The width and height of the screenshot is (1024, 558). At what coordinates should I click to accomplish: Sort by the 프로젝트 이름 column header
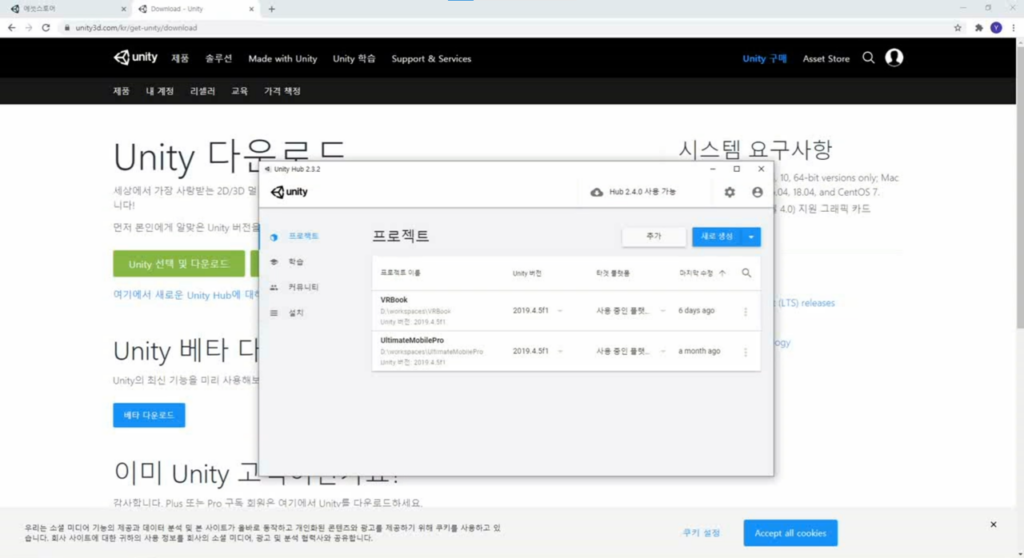point(400,273)
